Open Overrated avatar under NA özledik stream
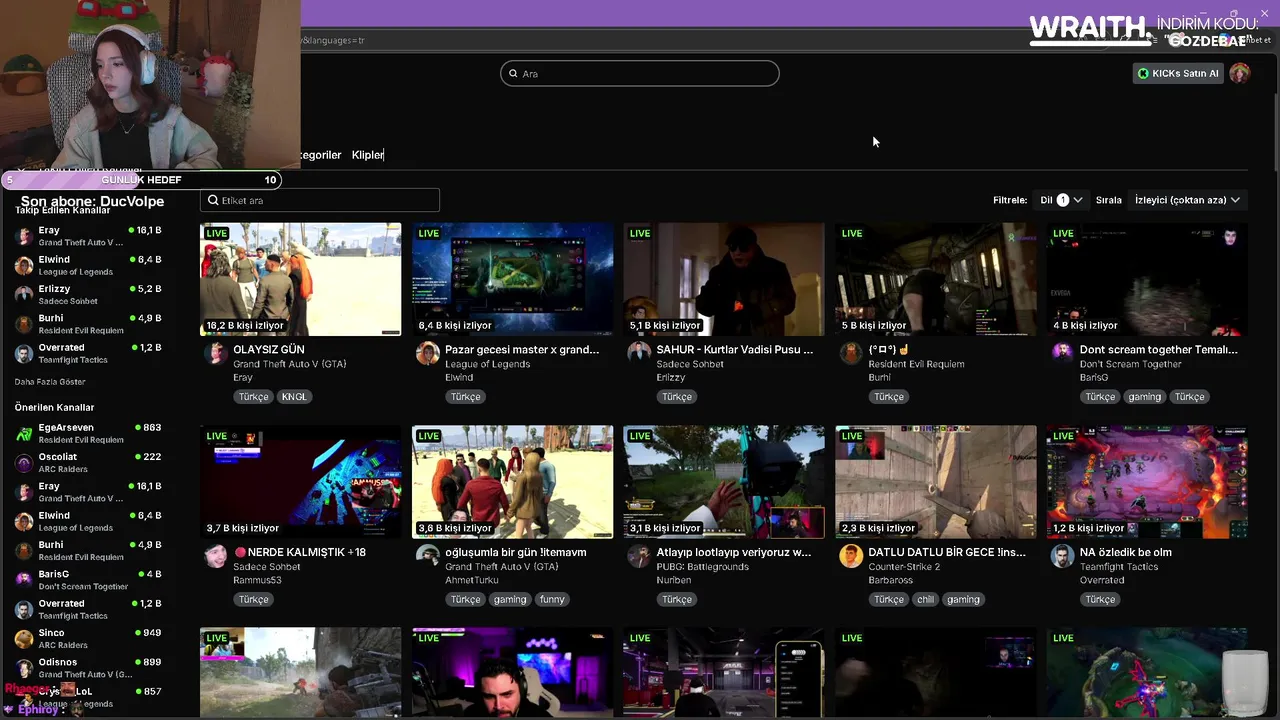The width and height of the screenshot is (1280, 720). pos(1062,556)
